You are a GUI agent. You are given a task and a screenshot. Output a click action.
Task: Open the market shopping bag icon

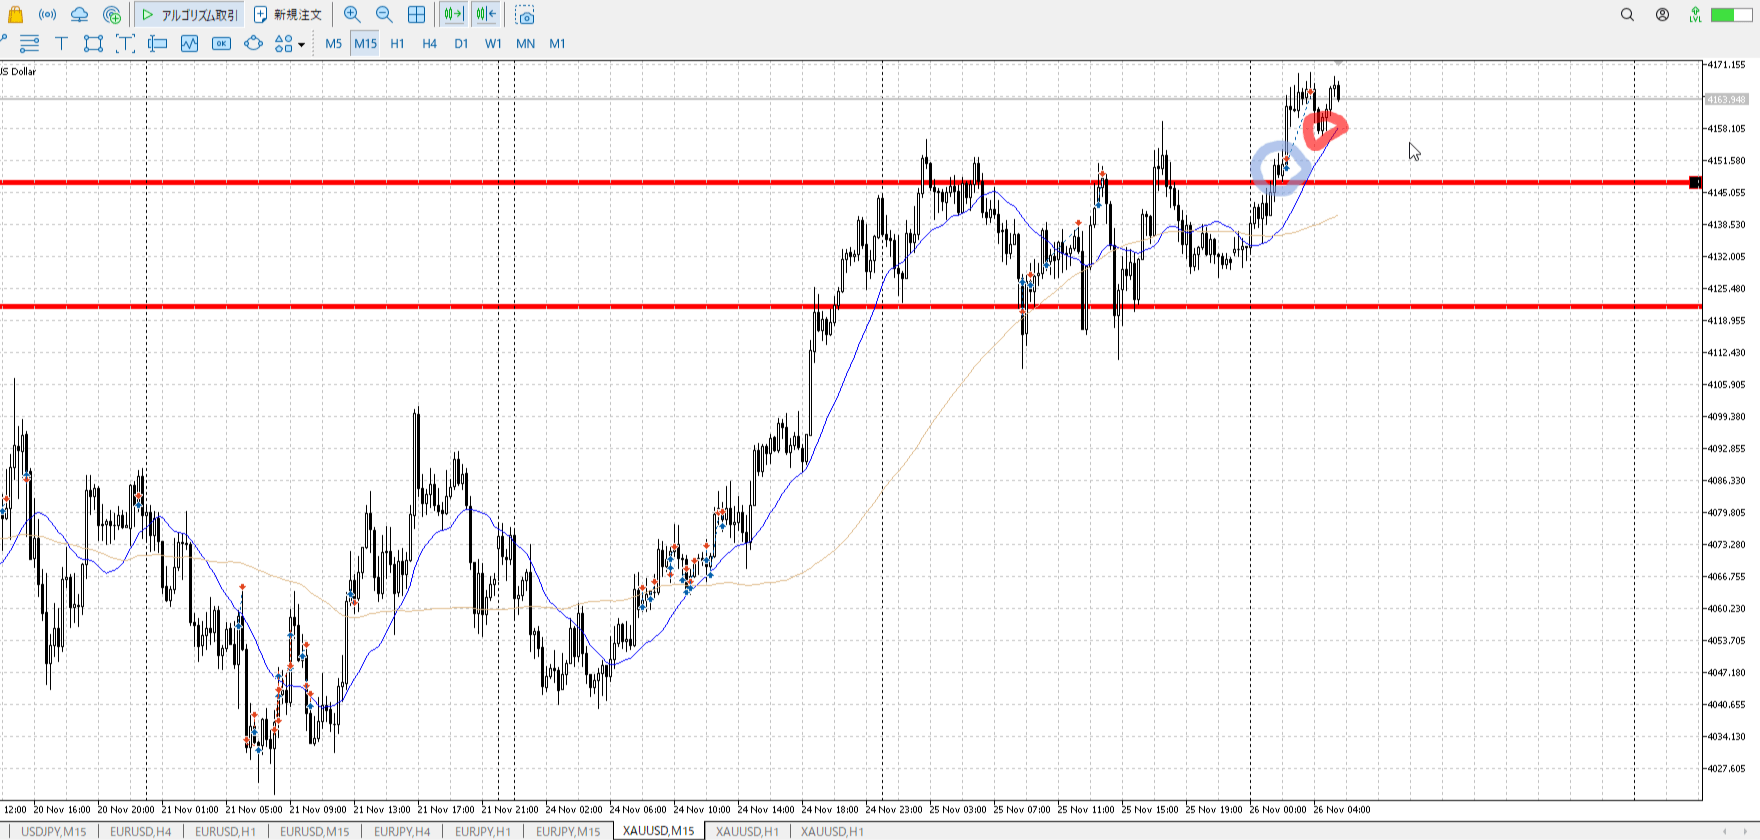coord(15,15)
